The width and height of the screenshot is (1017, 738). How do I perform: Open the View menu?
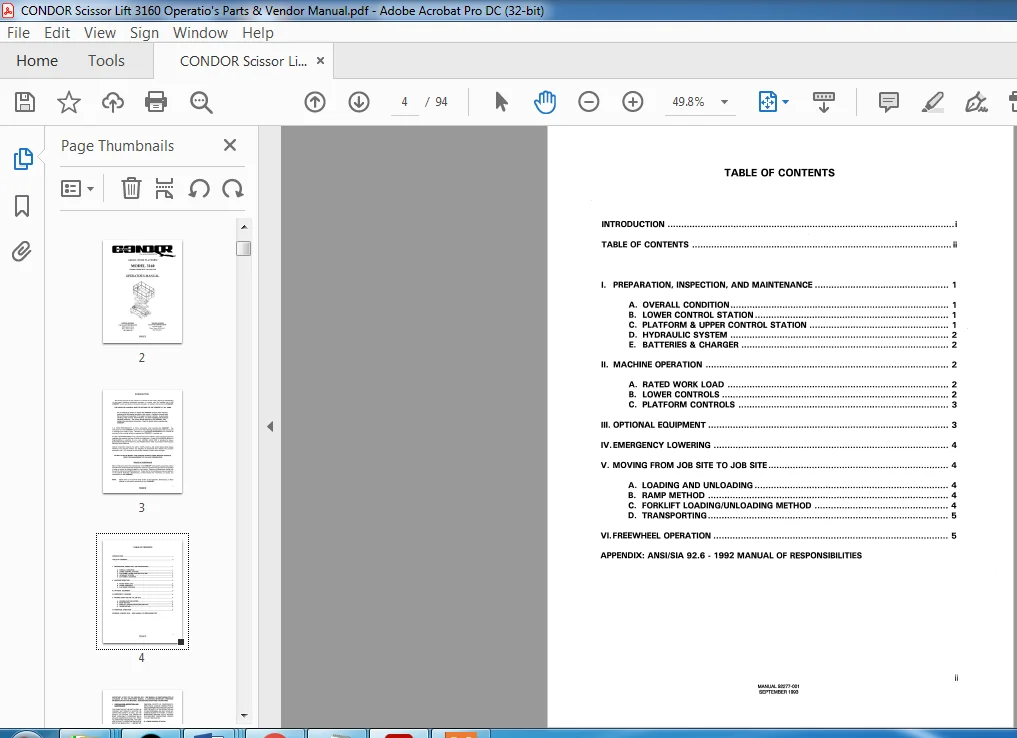pos(100,32)
